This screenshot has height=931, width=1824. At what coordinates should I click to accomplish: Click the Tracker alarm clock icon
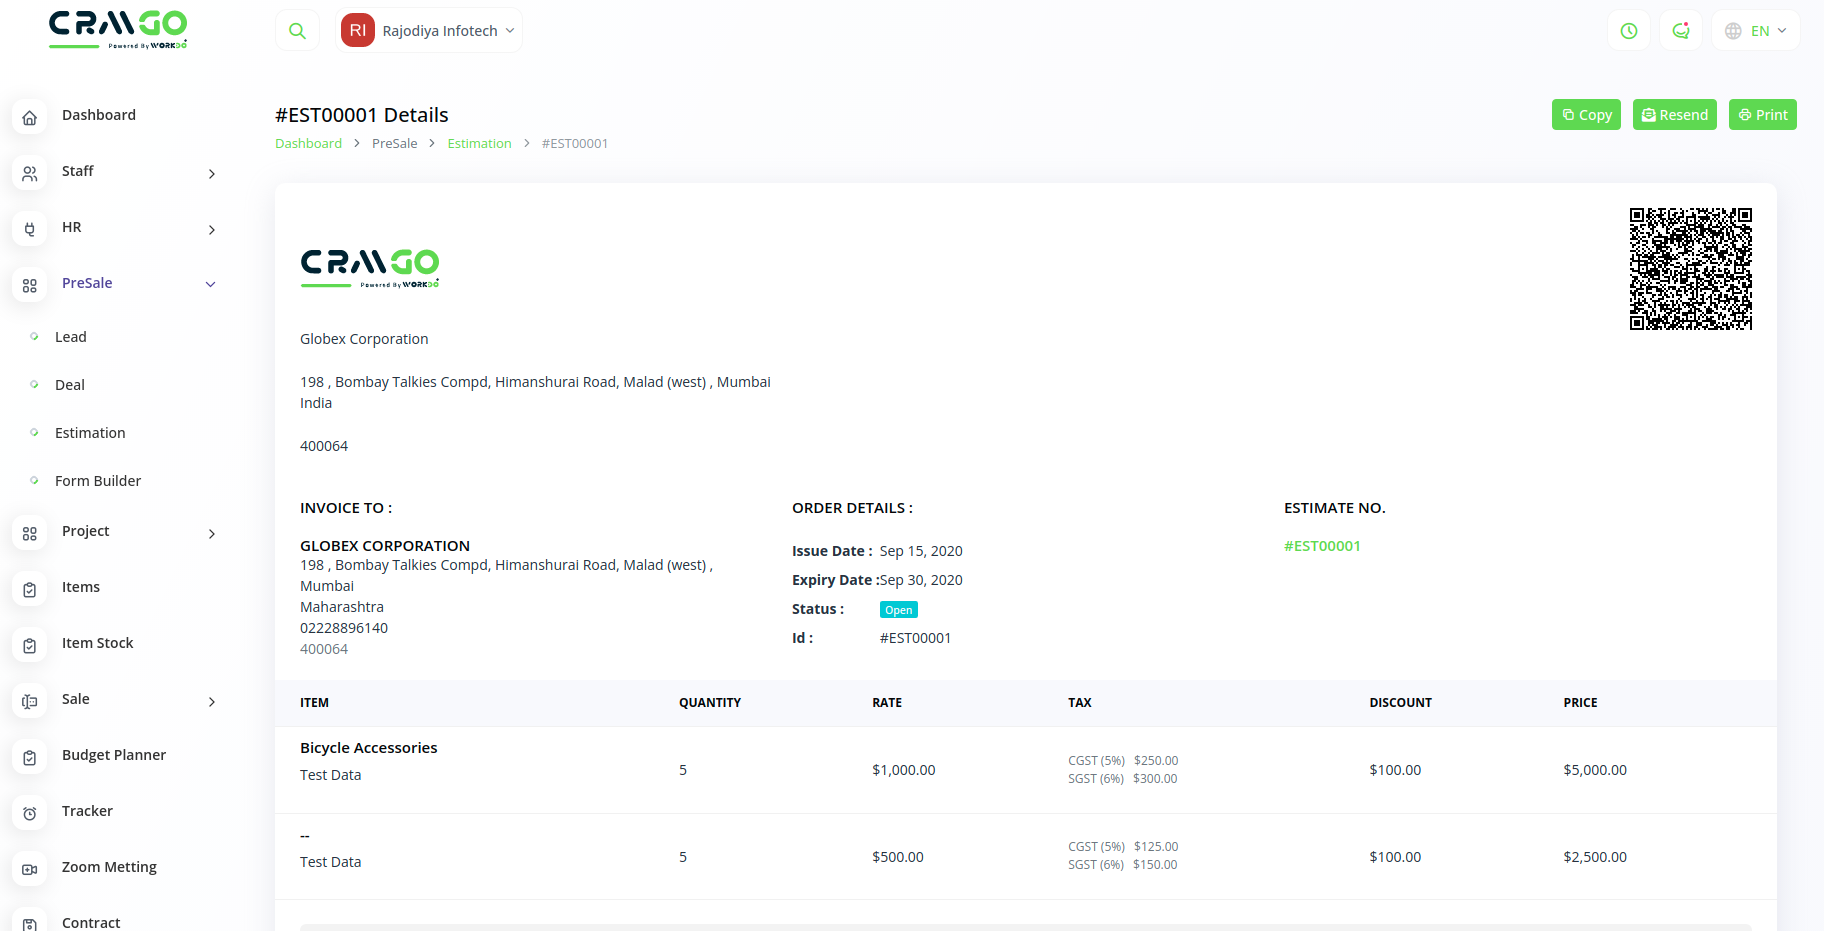click(30, 814)
